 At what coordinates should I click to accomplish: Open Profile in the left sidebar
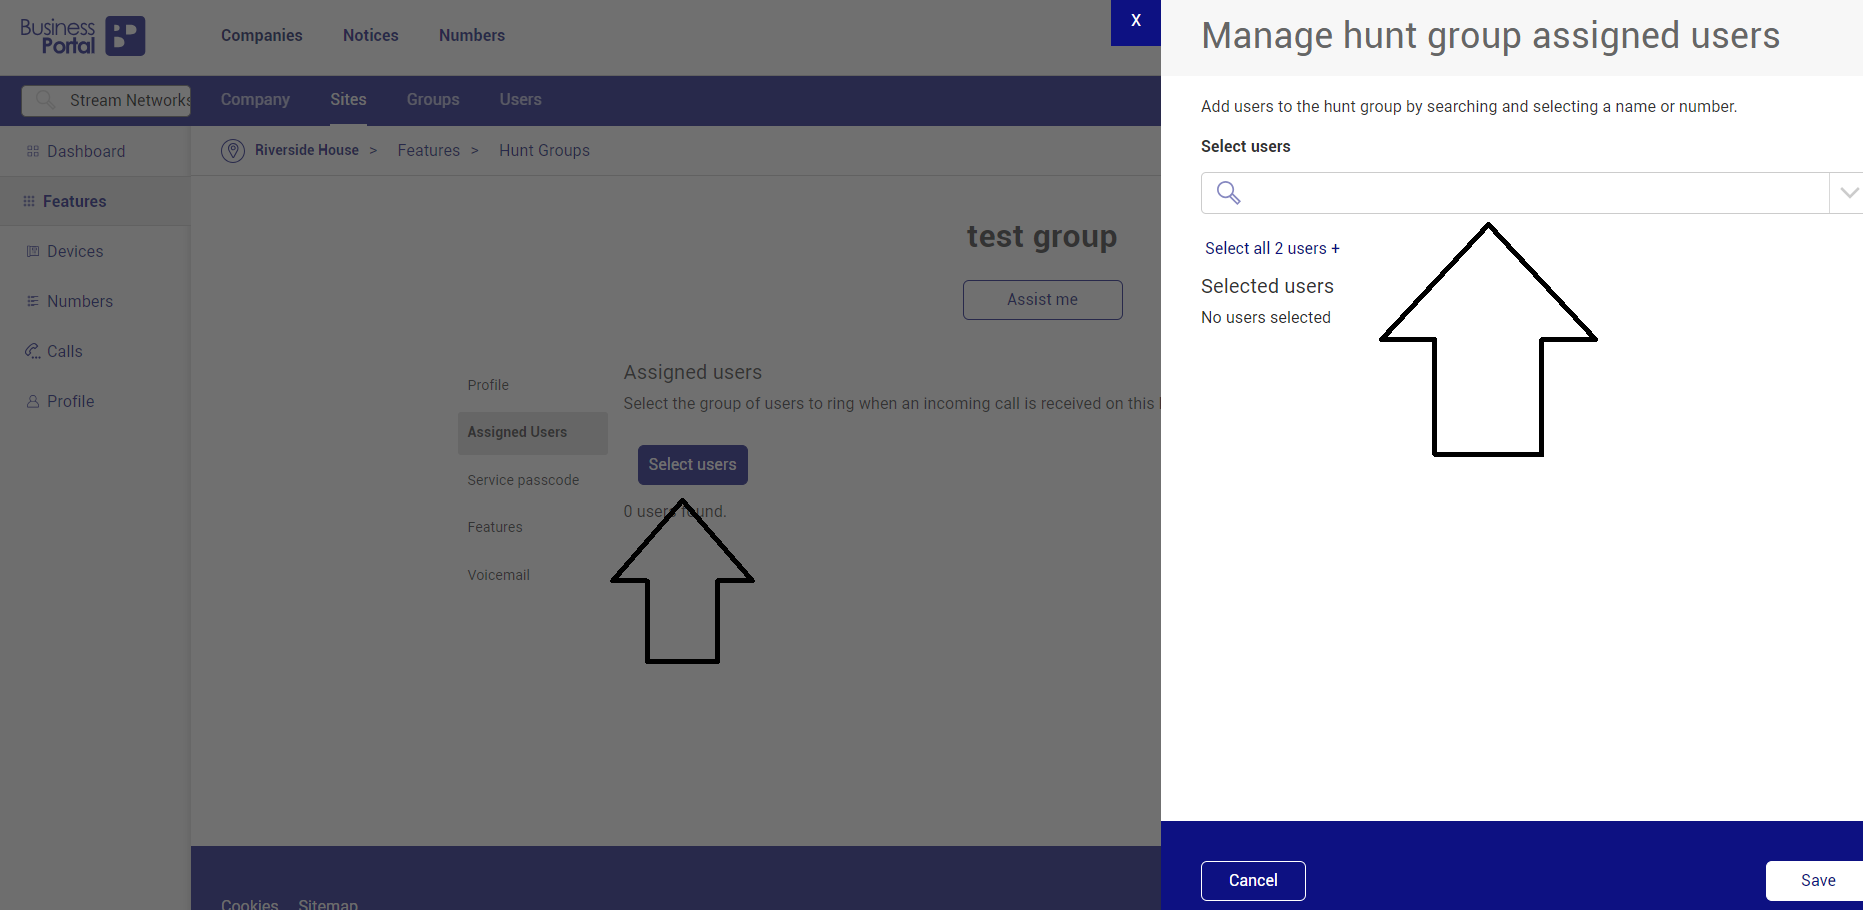pyautogui.click(x=71, y=401)
